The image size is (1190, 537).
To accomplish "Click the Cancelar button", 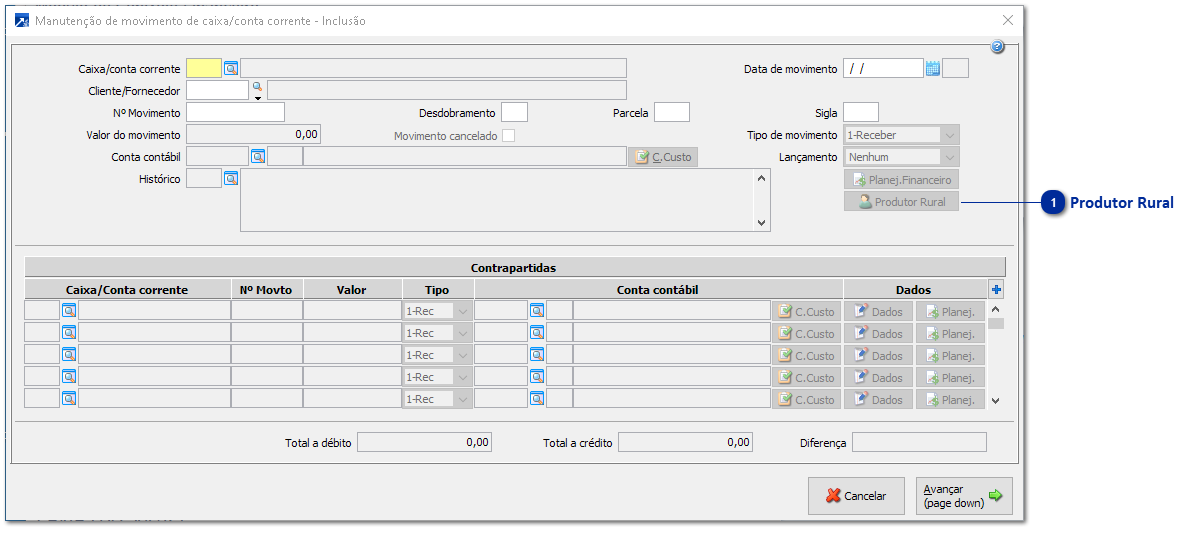I will pyautogui.click(x=856, y=496).
